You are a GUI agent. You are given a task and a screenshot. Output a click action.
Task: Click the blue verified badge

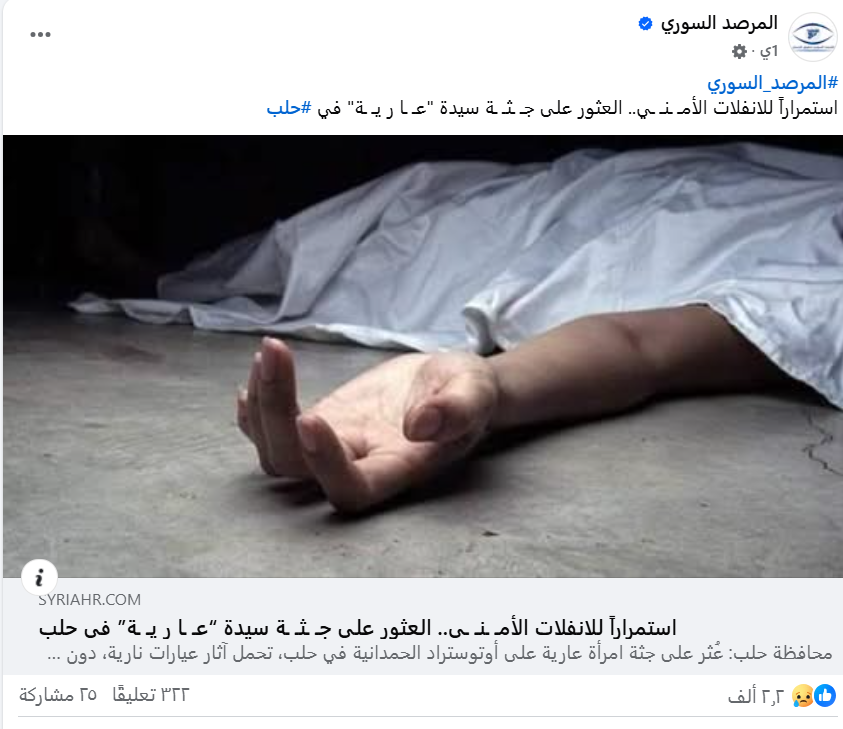(x=645, y=24)
